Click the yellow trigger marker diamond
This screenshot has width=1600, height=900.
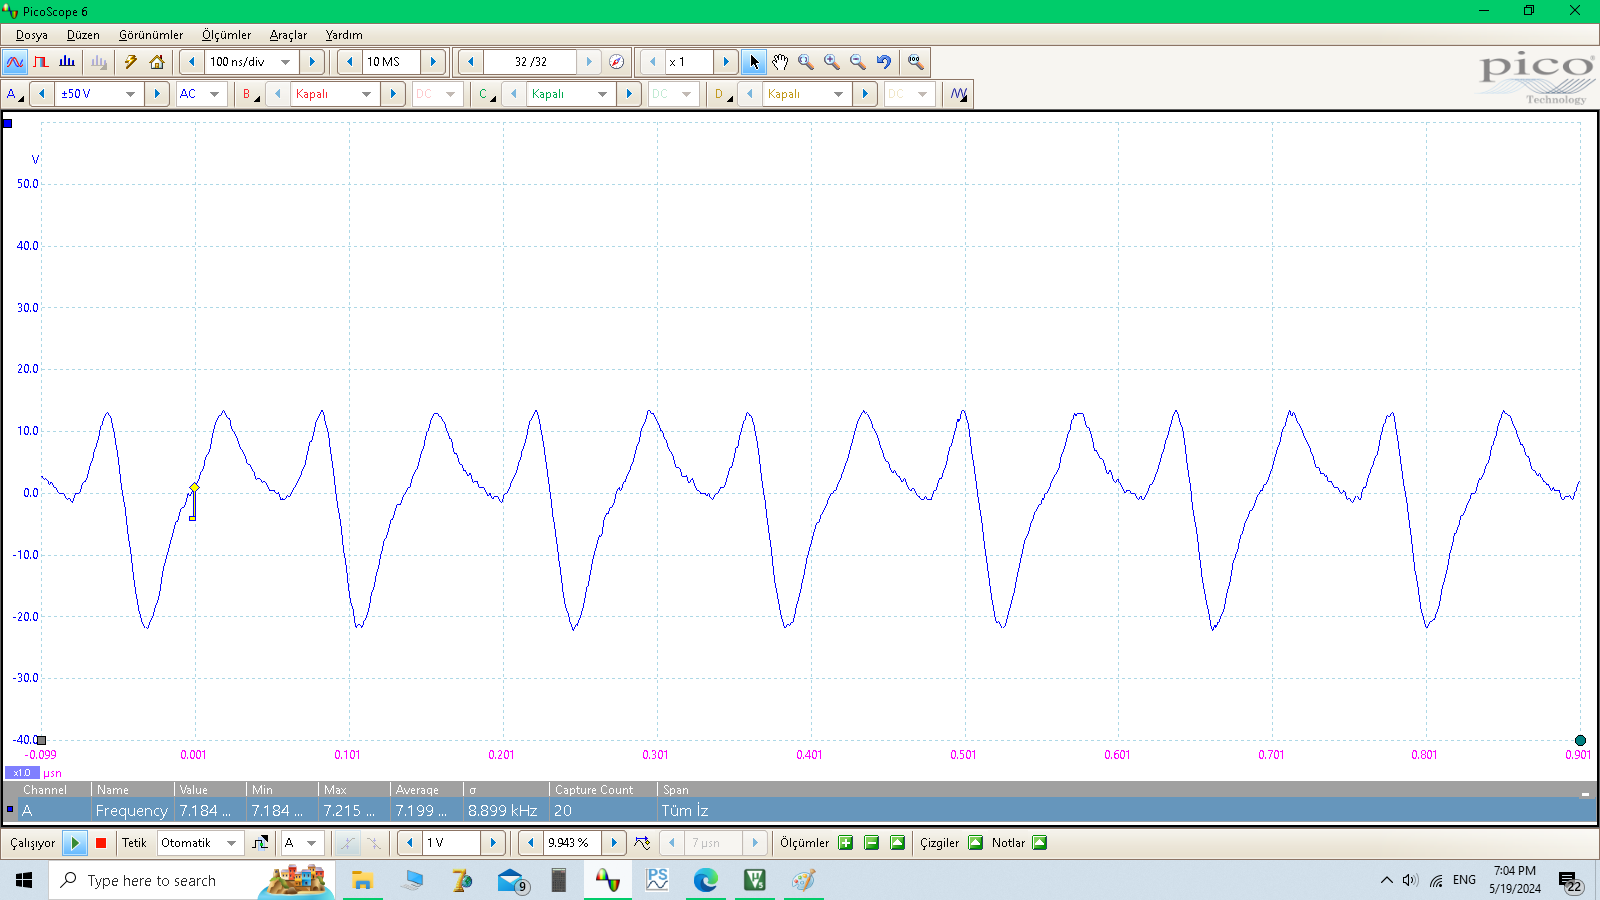[x=194, y=488]
